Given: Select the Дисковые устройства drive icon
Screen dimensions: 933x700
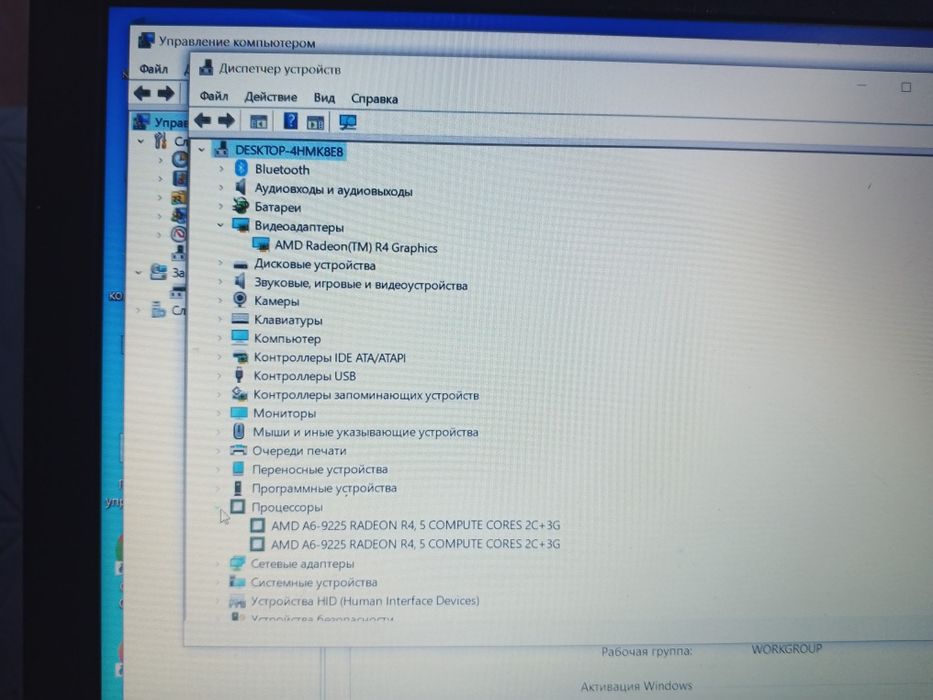Looking at the screenshot, I should click(240, 264).
